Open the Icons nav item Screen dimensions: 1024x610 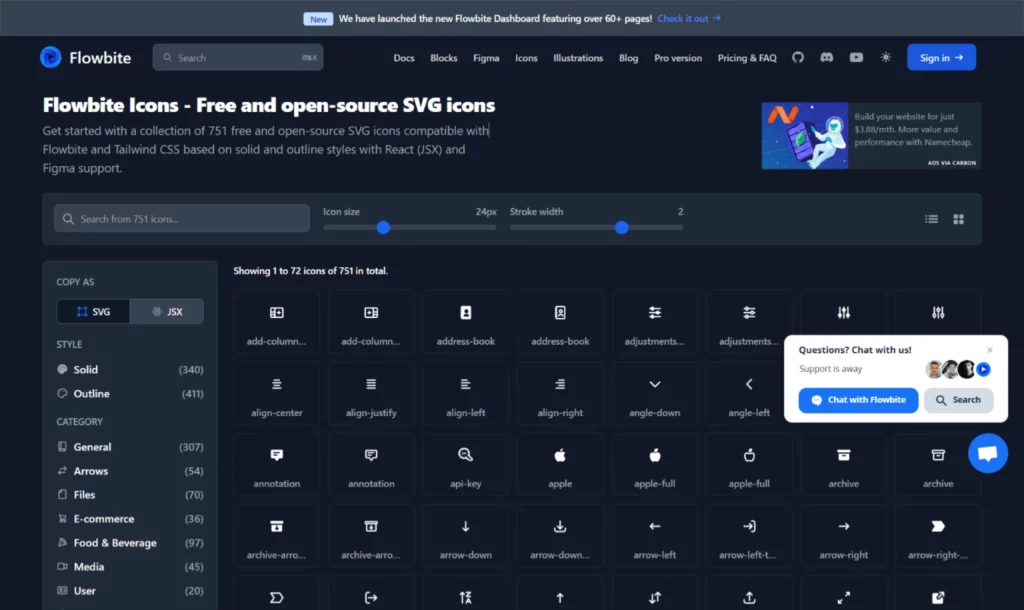tap(526, 58)
